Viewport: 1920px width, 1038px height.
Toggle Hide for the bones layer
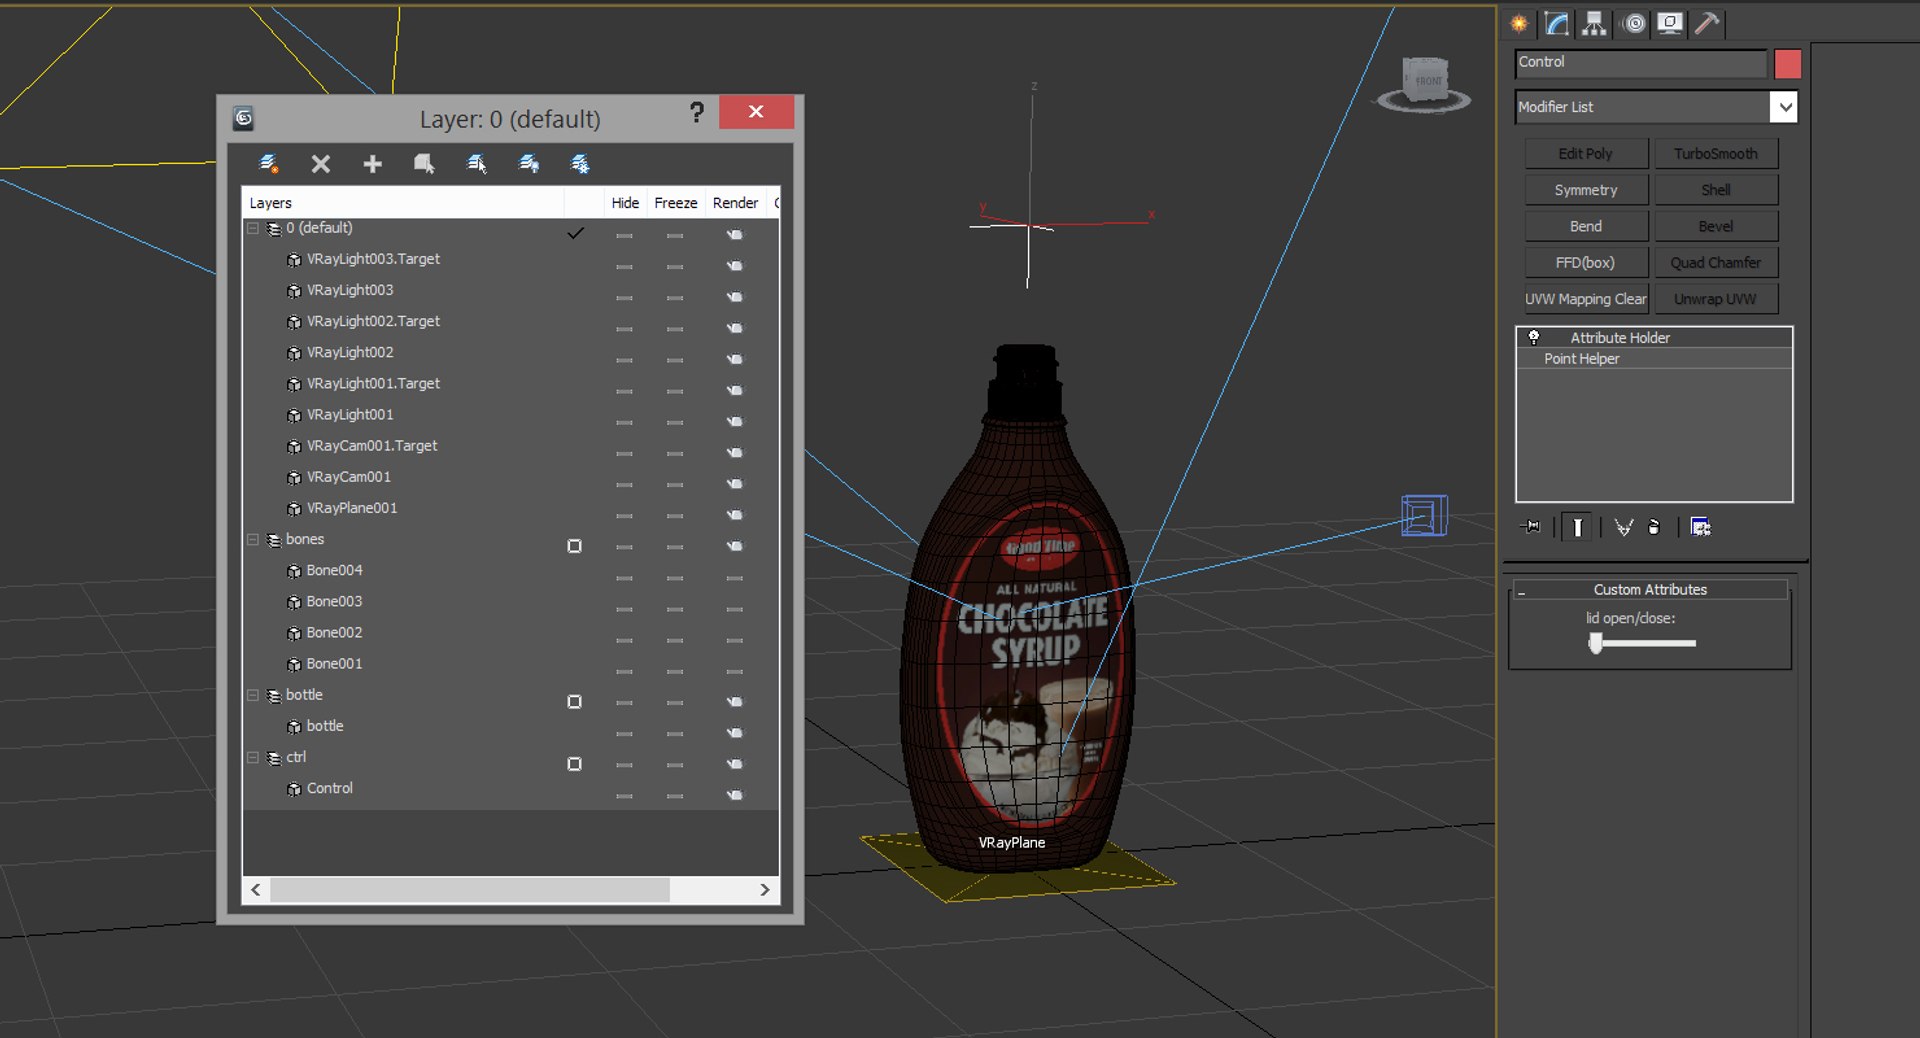point(624,547)
